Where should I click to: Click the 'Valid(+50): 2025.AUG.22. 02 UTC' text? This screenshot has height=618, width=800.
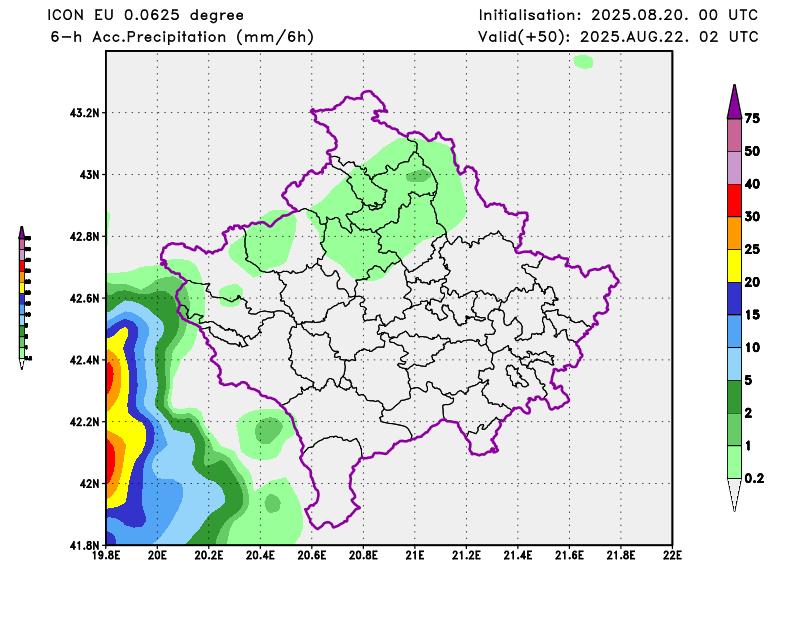(618, 37)
